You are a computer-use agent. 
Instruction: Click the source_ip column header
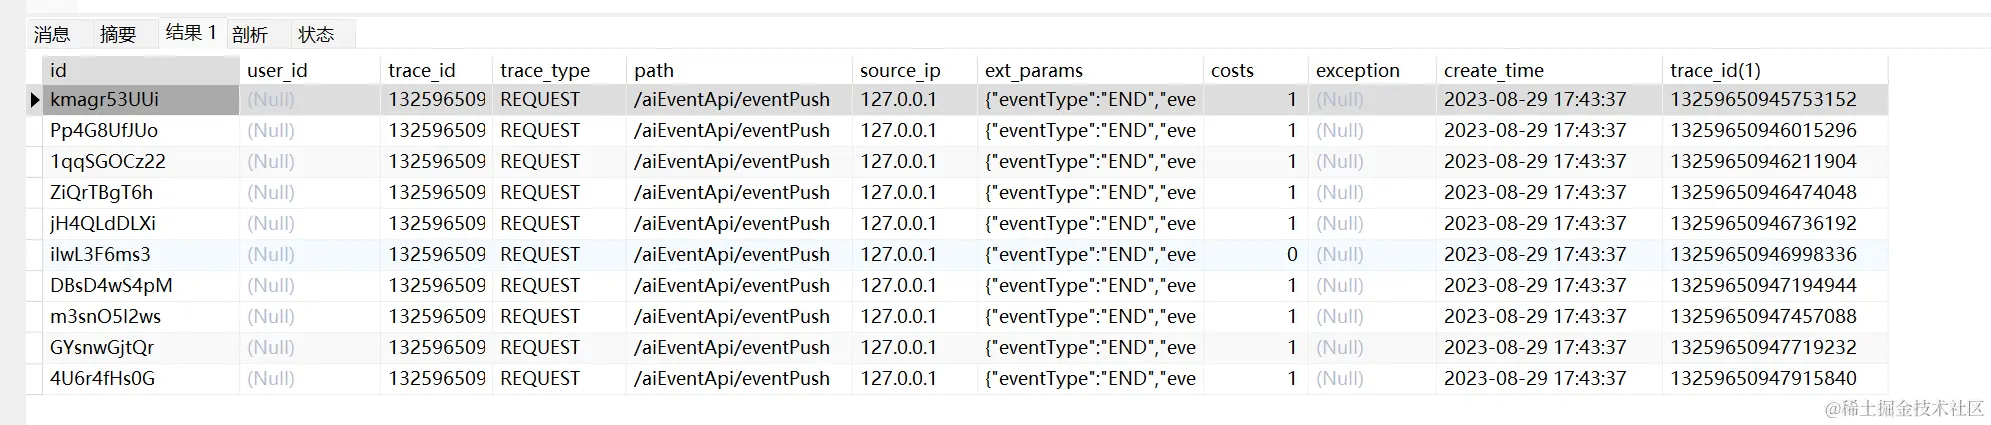point(914,70)
